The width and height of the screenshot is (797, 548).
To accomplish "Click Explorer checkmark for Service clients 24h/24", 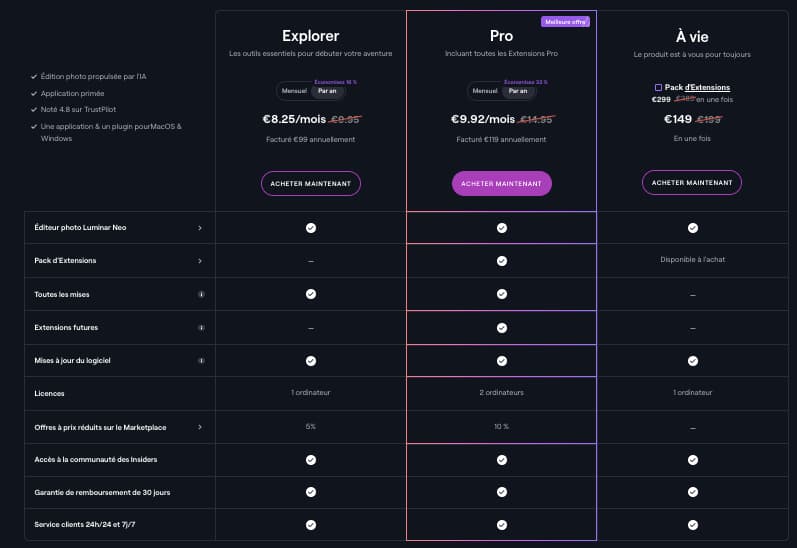I will click(311, 525).
